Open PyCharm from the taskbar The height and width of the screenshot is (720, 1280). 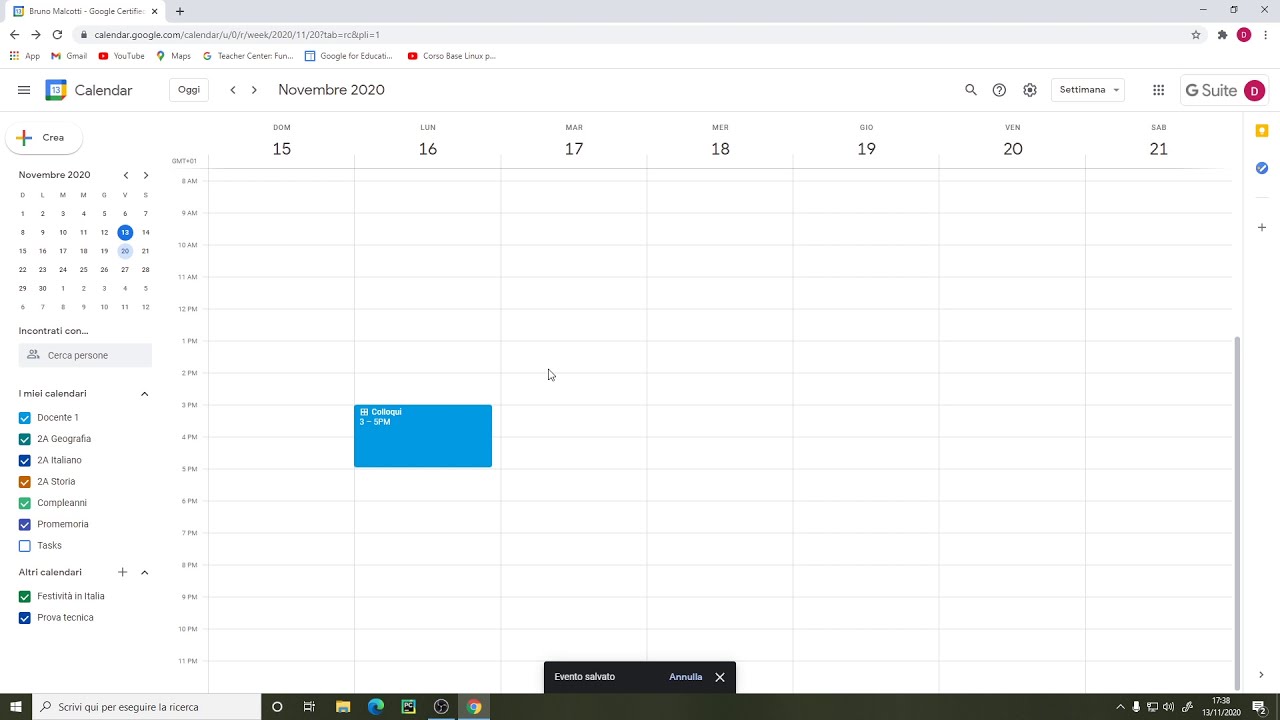click(x=408, y=707)
